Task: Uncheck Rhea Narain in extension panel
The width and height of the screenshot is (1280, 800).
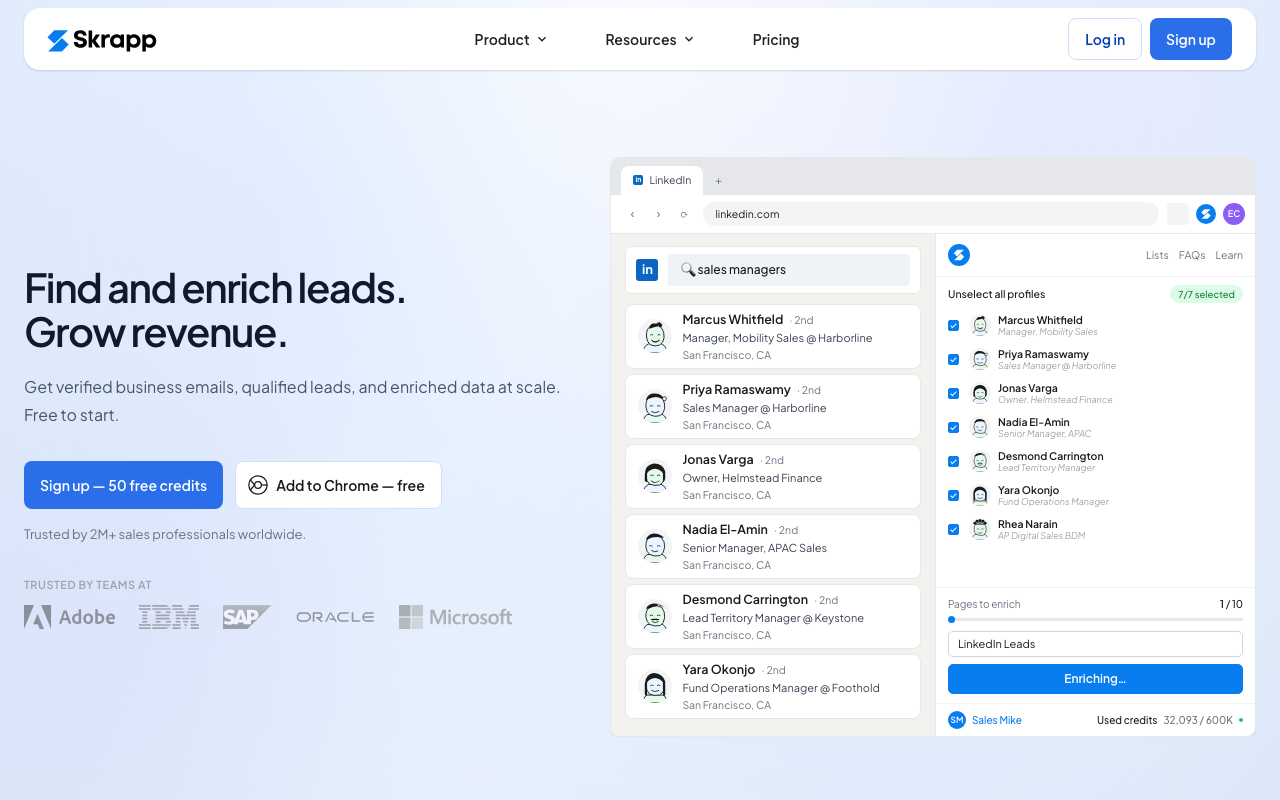Action: pos(954,529)
